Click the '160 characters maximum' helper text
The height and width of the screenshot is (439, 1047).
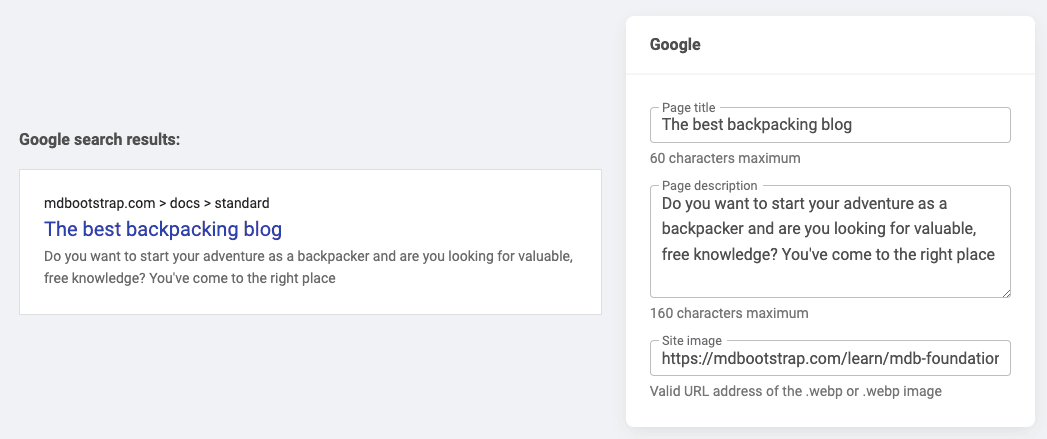tap(729, 313)
